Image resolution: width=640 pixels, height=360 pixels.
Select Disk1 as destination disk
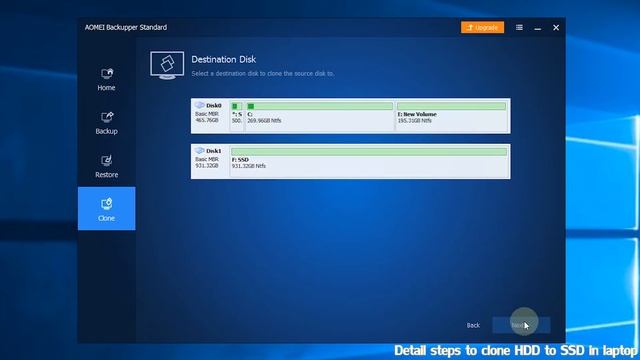[x=350, y=161]
